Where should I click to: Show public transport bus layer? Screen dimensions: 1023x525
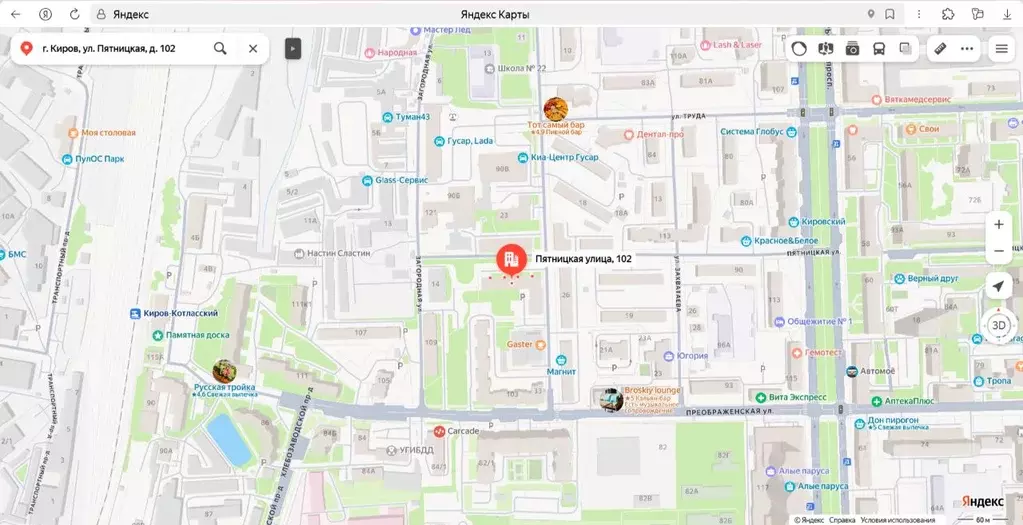click(x=879, y=48)
